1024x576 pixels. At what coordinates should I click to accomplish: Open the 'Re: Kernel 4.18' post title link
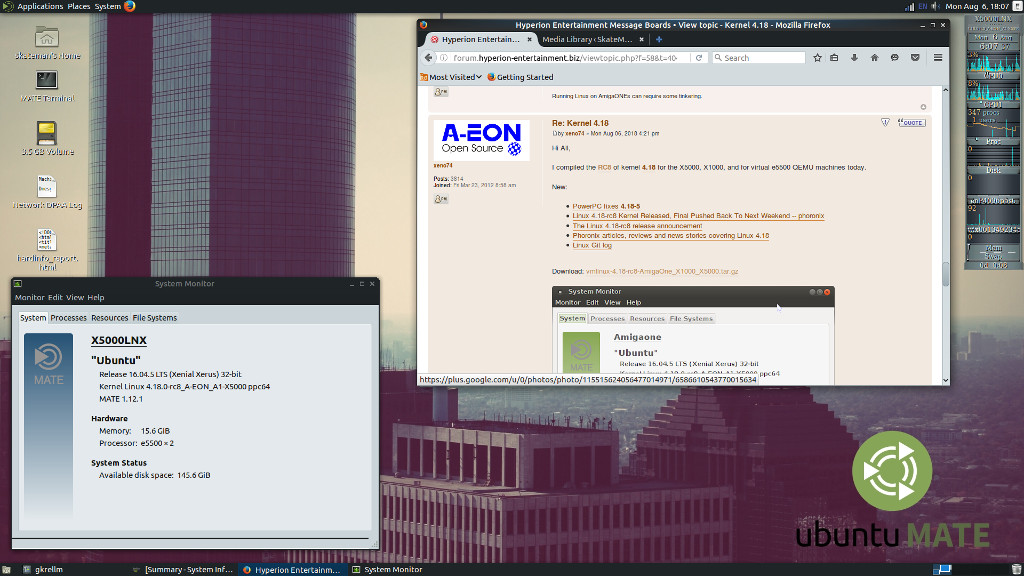(580, 123)
